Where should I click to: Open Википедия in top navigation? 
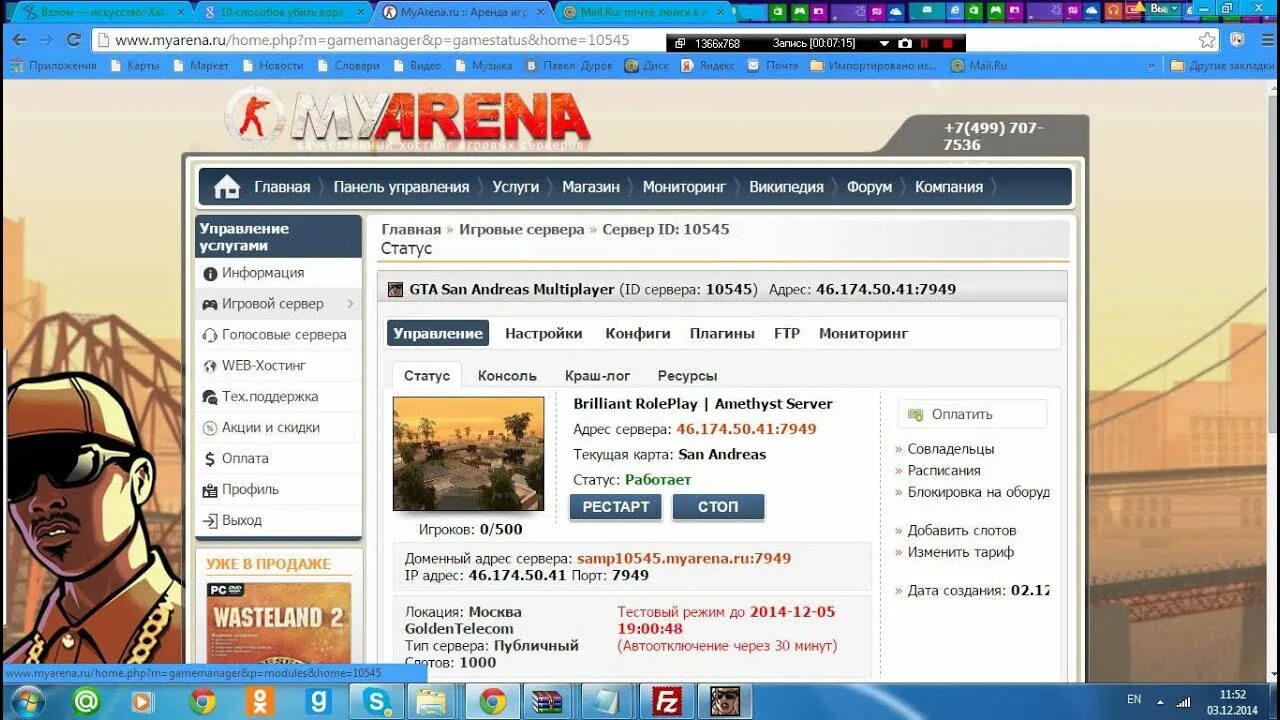point(787,187)
